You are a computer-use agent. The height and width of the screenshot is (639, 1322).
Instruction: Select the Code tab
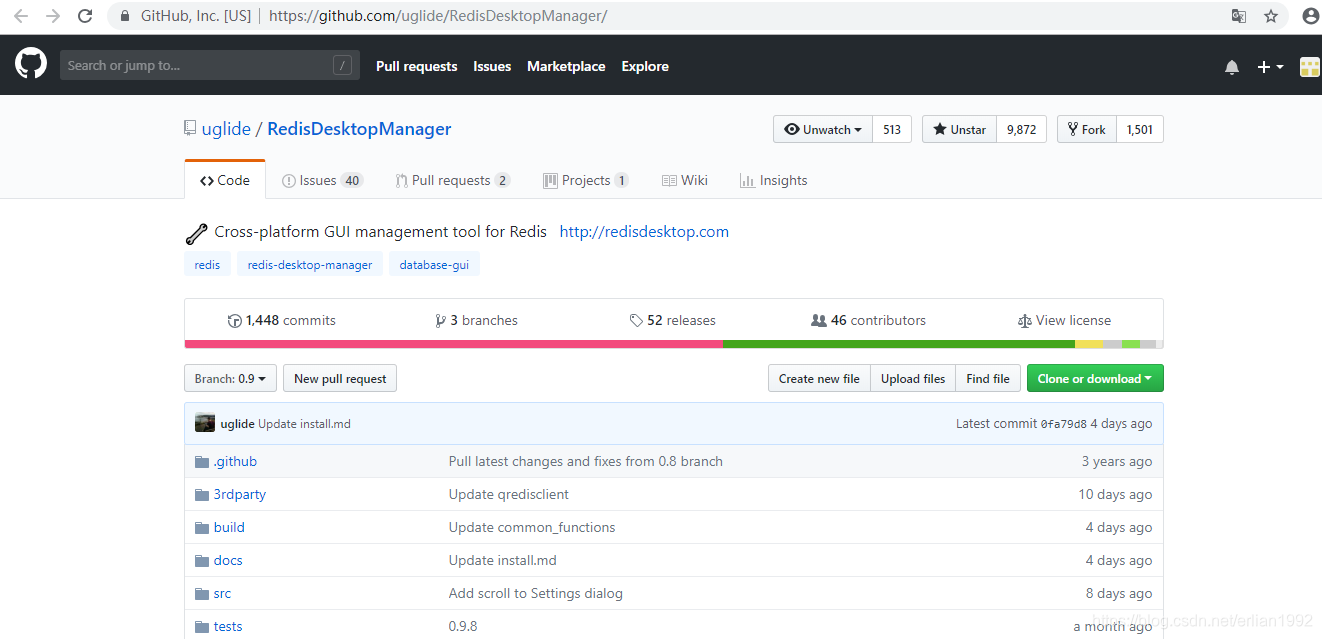[x=225, y=180]
